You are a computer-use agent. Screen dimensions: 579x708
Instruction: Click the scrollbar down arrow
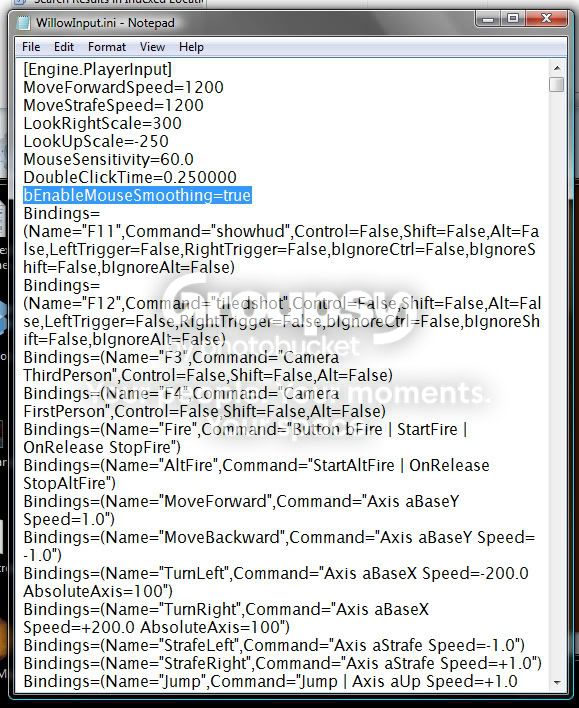(x=557, y=683)
